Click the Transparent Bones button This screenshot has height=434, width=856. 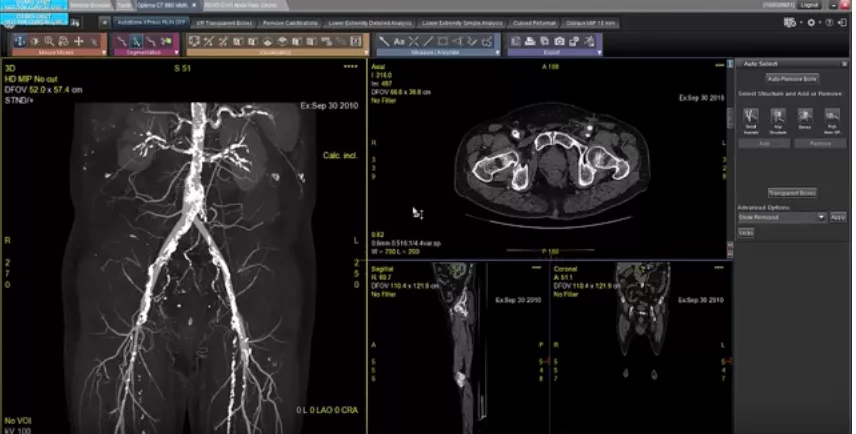[x=792, y=193]
